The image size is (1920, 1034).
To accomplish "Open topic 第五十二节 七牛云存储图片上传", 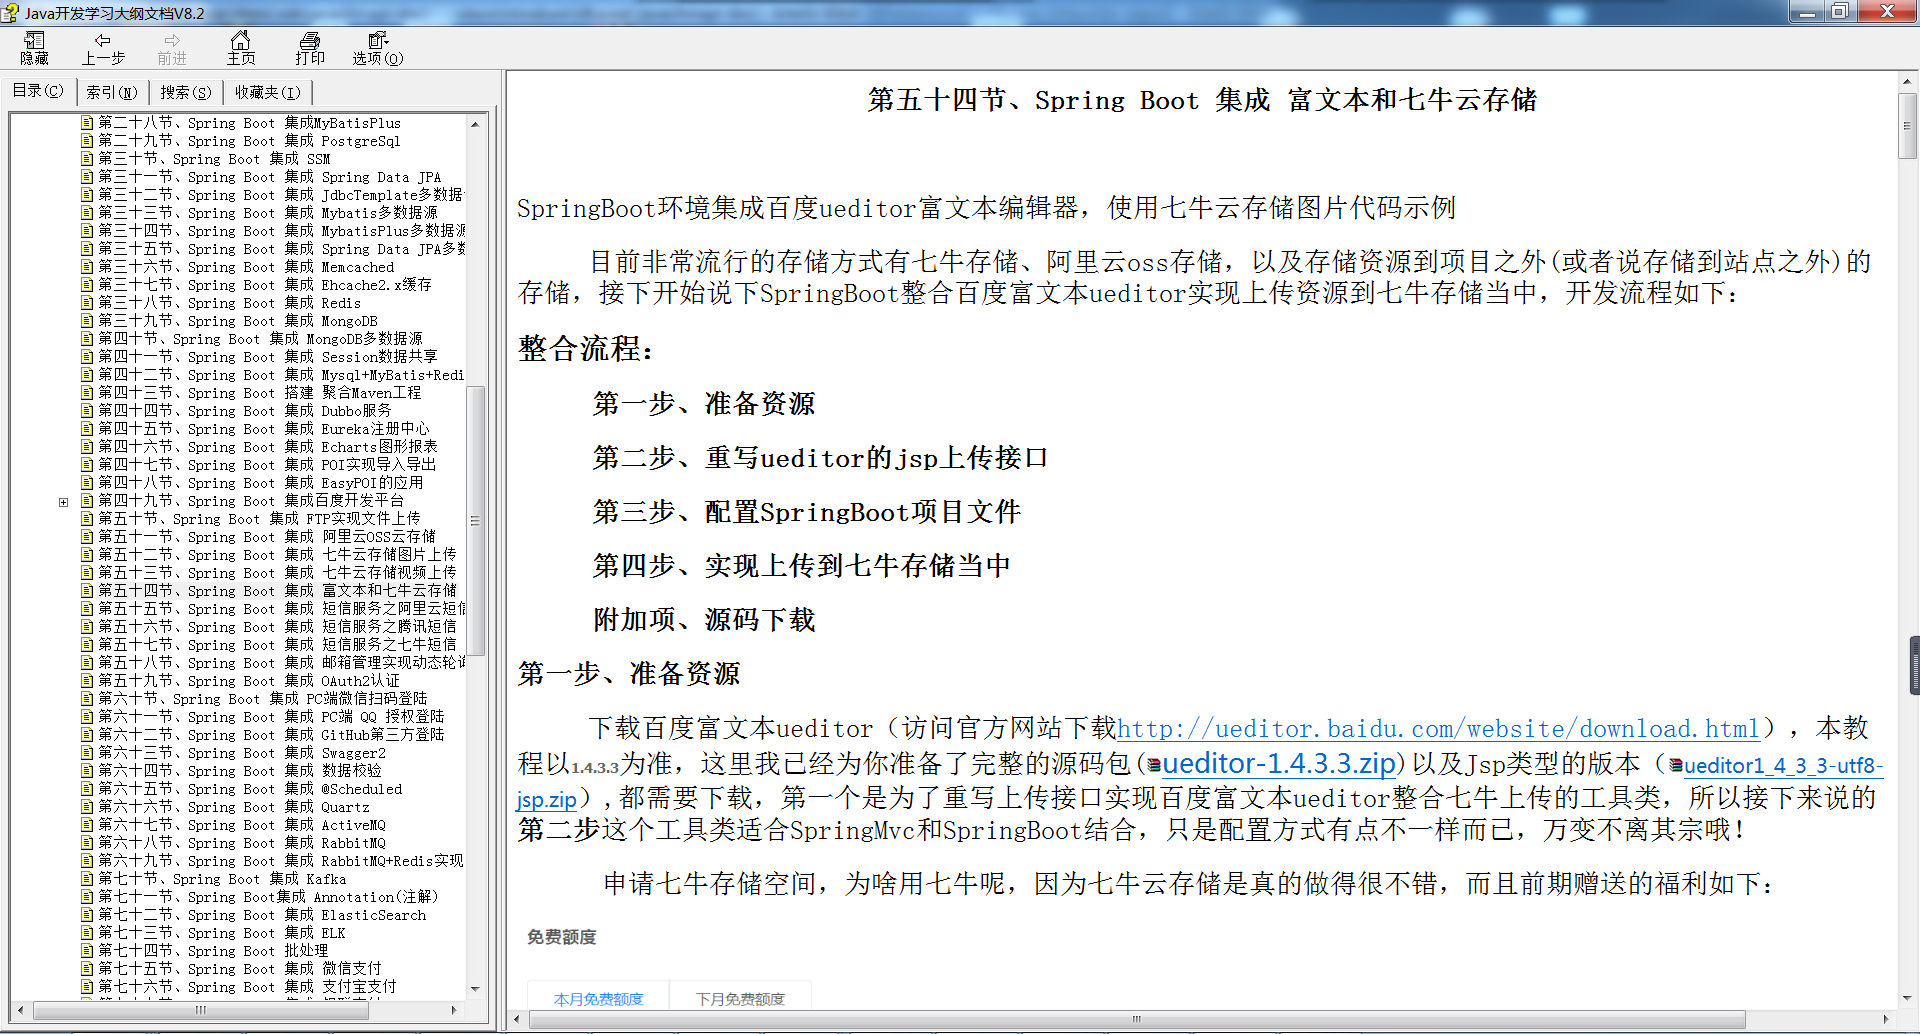I will point(277,555).
